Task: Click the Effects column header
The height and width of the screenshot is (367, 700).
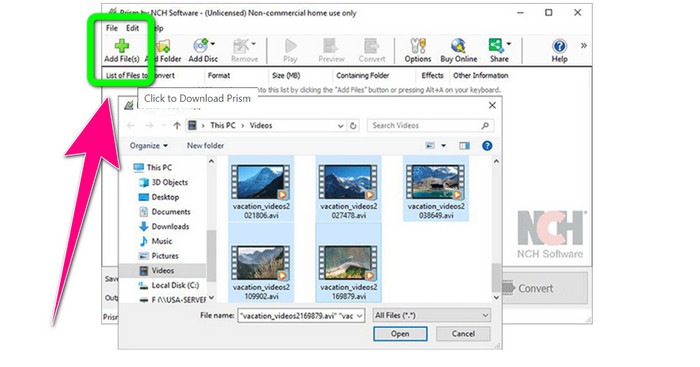Action: click(x=432, y=75)
